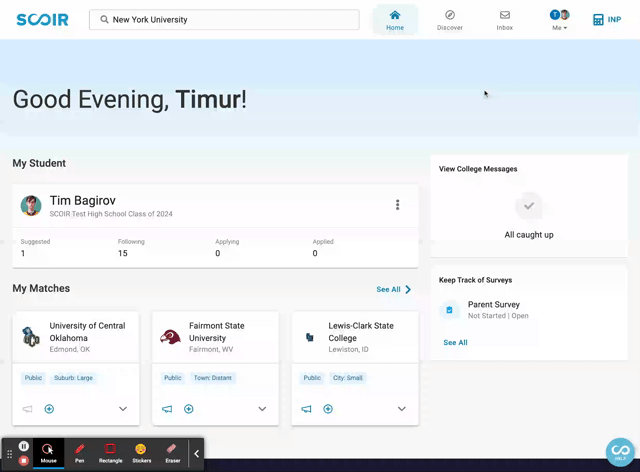Follow University of Central Oklahoma plus icon
The width and height of the screenshot is (640, 472).
tap(49, 409)
